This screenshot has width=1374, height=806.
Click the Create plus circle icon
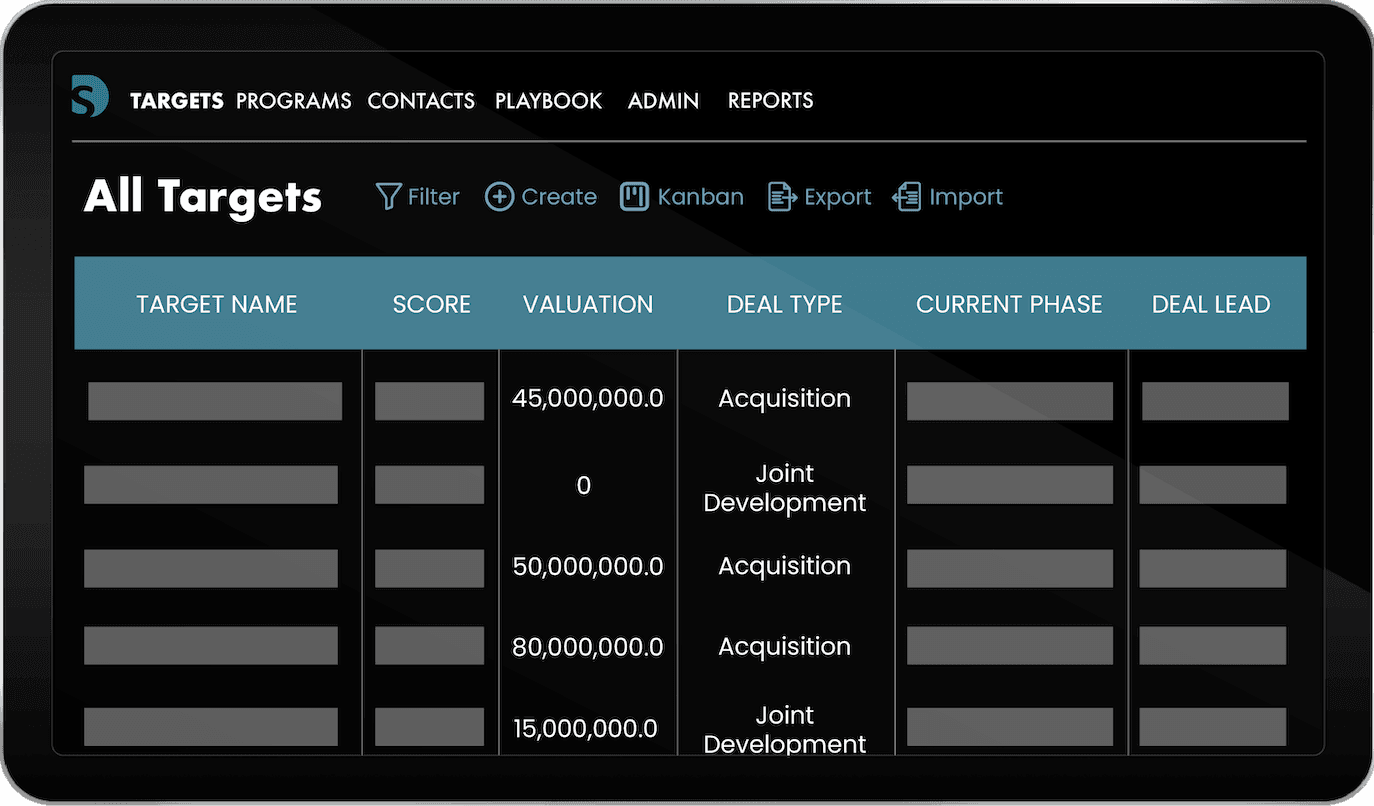tap(499, 197)
